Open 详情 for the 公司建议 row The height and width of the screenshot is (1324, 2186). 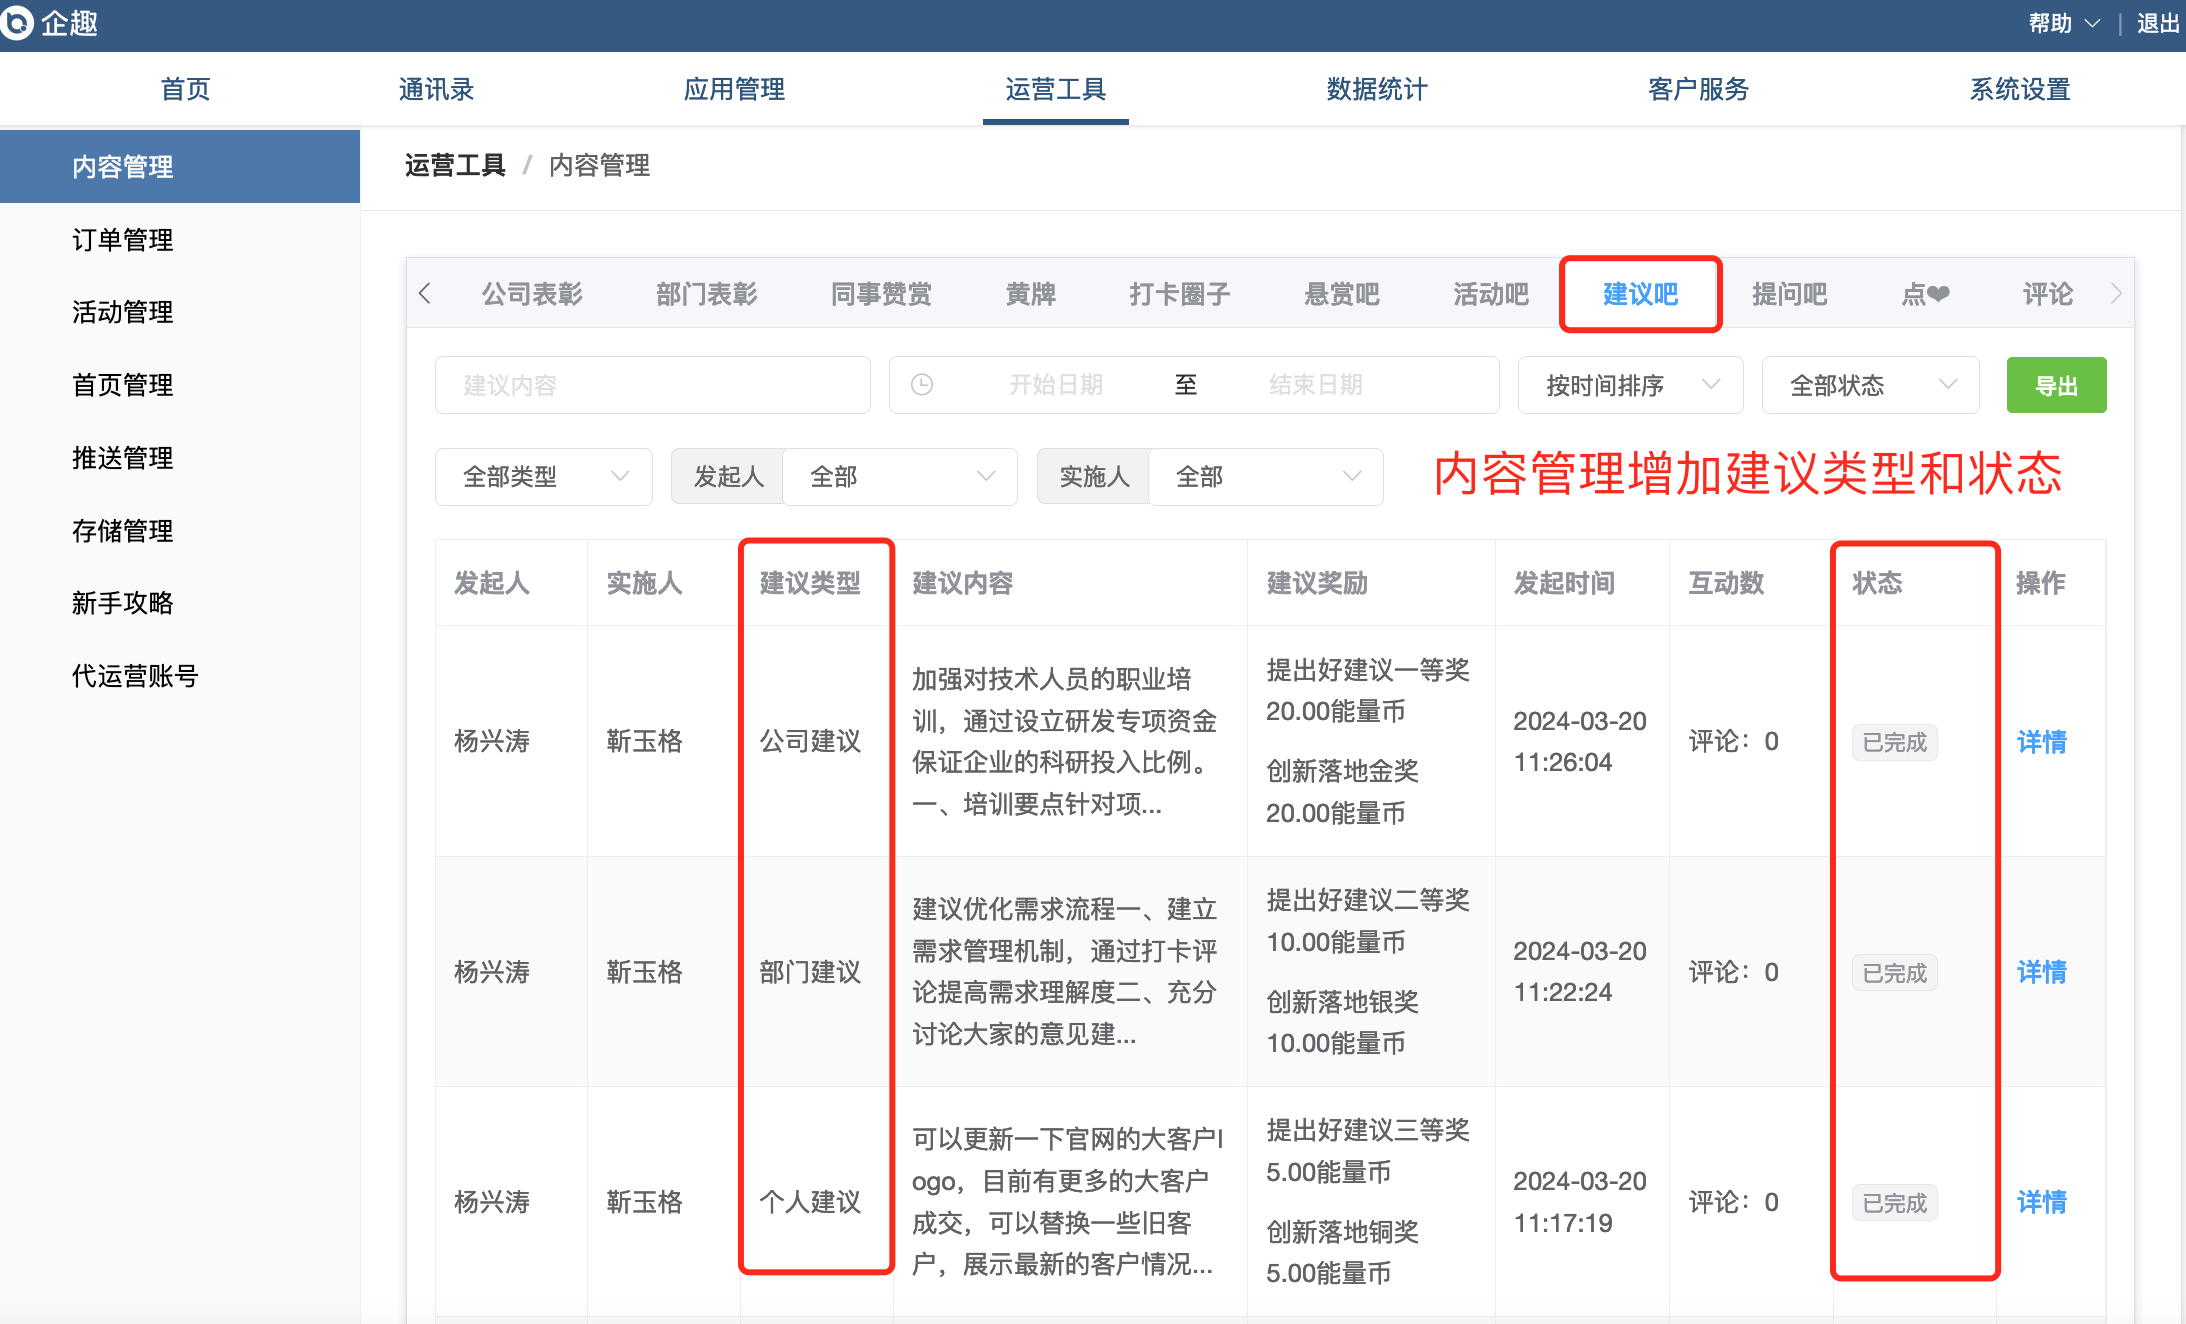coord(2041,742)
